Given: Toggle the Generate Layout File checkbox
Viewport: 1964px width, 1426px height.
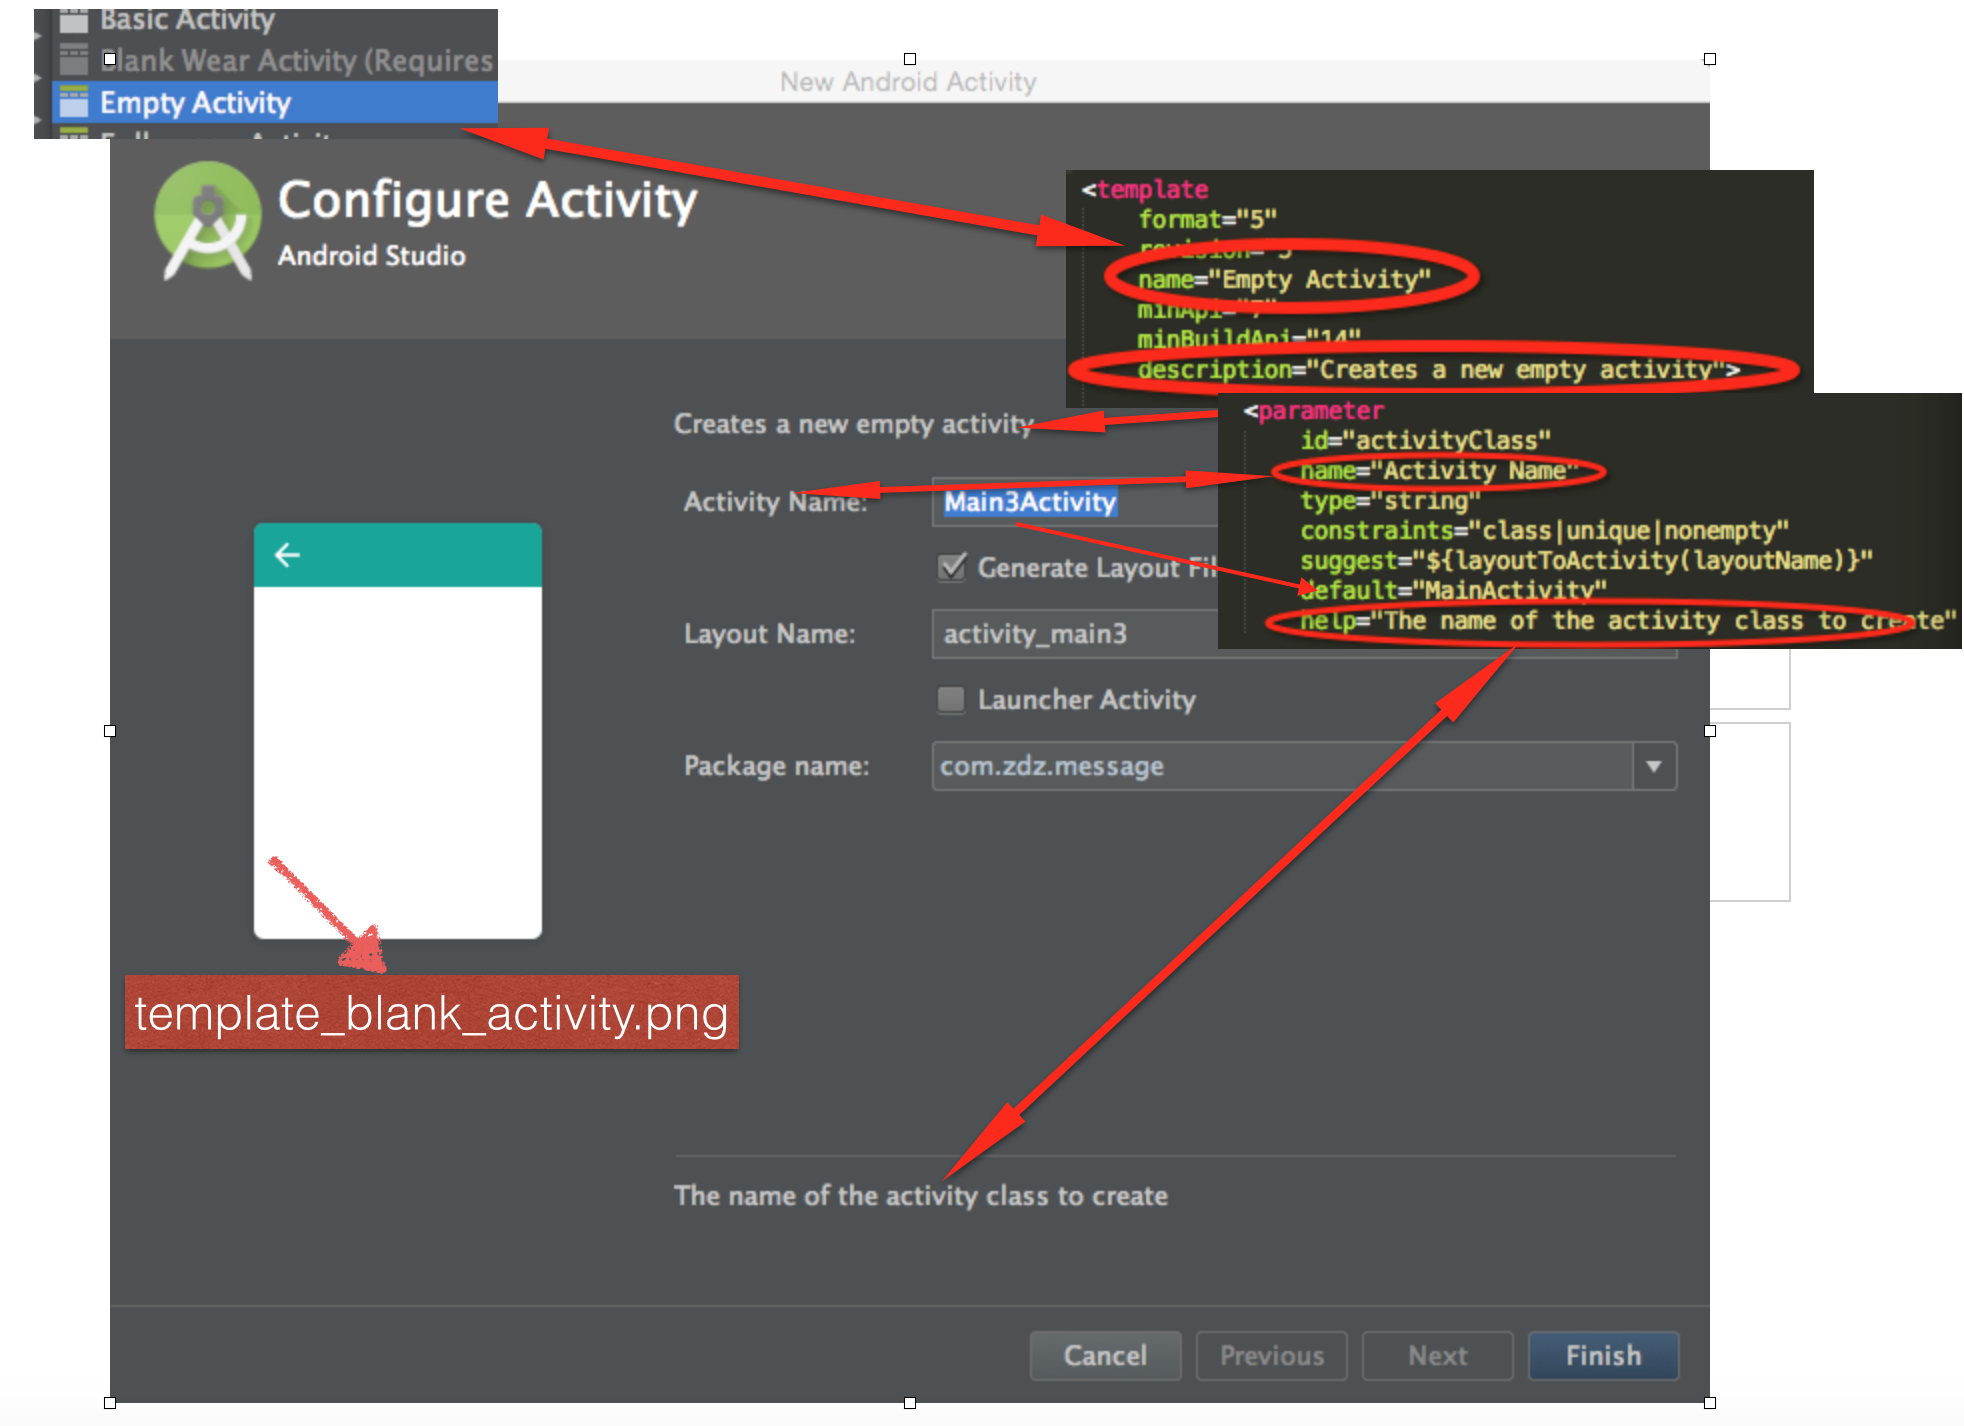Looking at the screenshot, I should (x=952, y=567).
